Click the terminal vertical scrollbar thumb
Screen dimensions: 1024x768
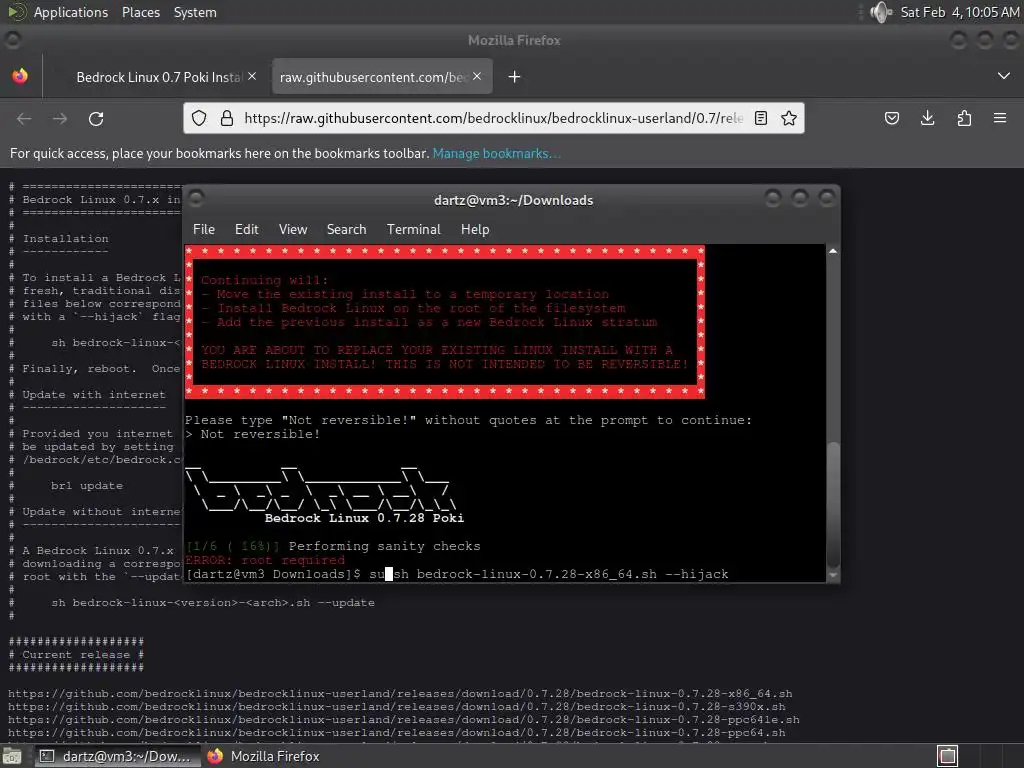[833, 505]
